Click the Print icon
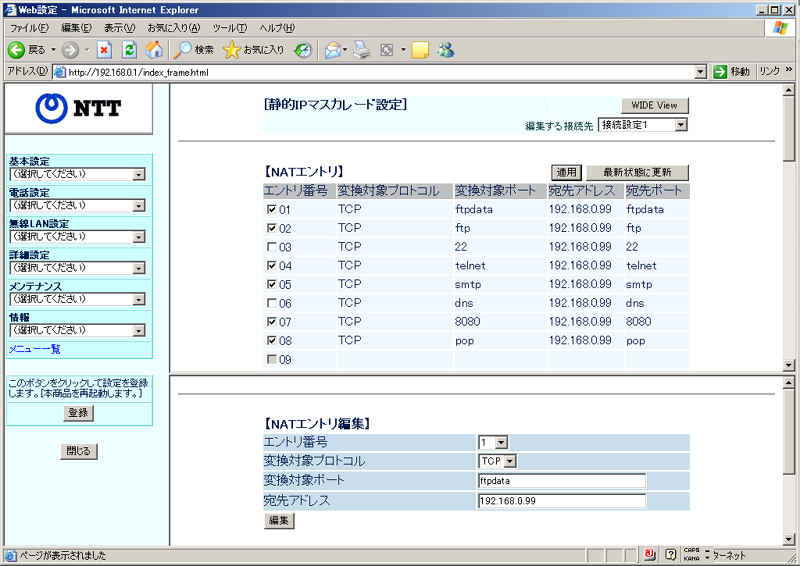The image size is (800, 566). click(362, 50)
